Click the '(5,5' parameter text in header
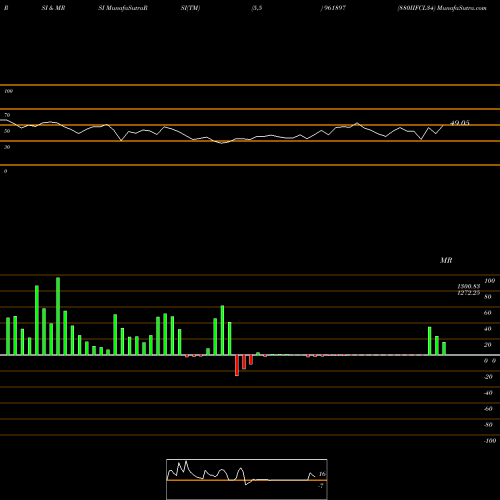500x500 pixels. click(x=257, y=8)
